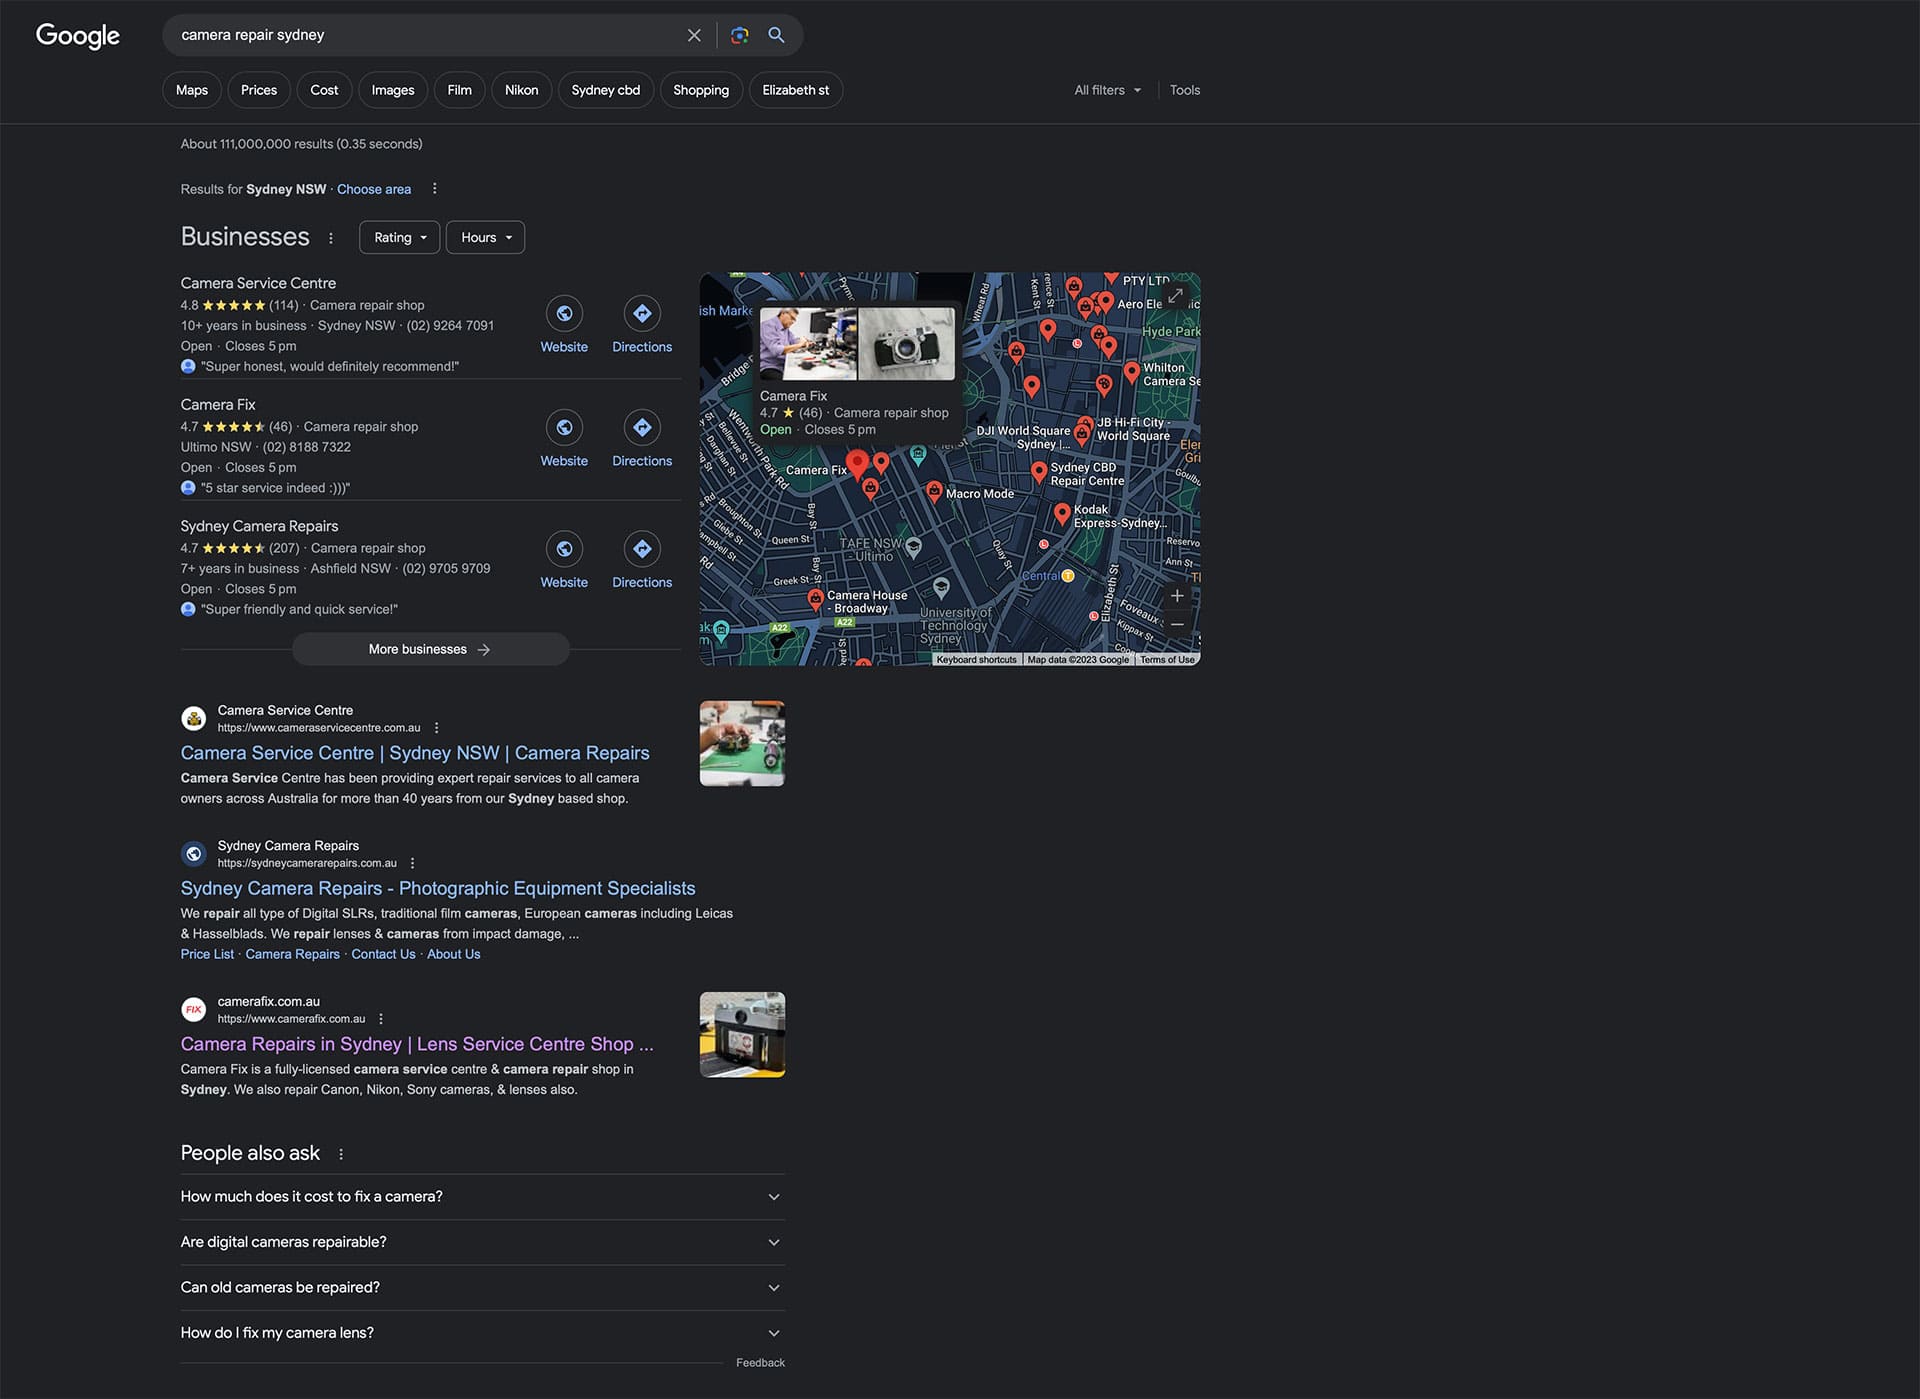Open Google Lens image search icon
The width and height of the screenshot is (1920, 1399).
pyautogui.click(x=739, y=35)
